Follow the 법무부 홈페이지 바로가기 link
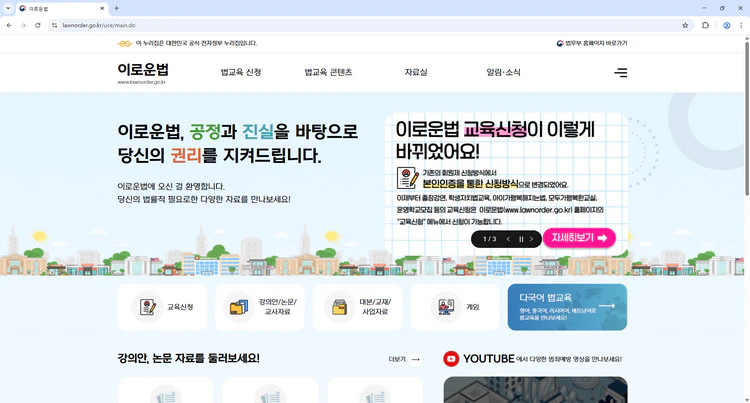The height and width of the screenshot is (403, 750). tap(591, 43)
